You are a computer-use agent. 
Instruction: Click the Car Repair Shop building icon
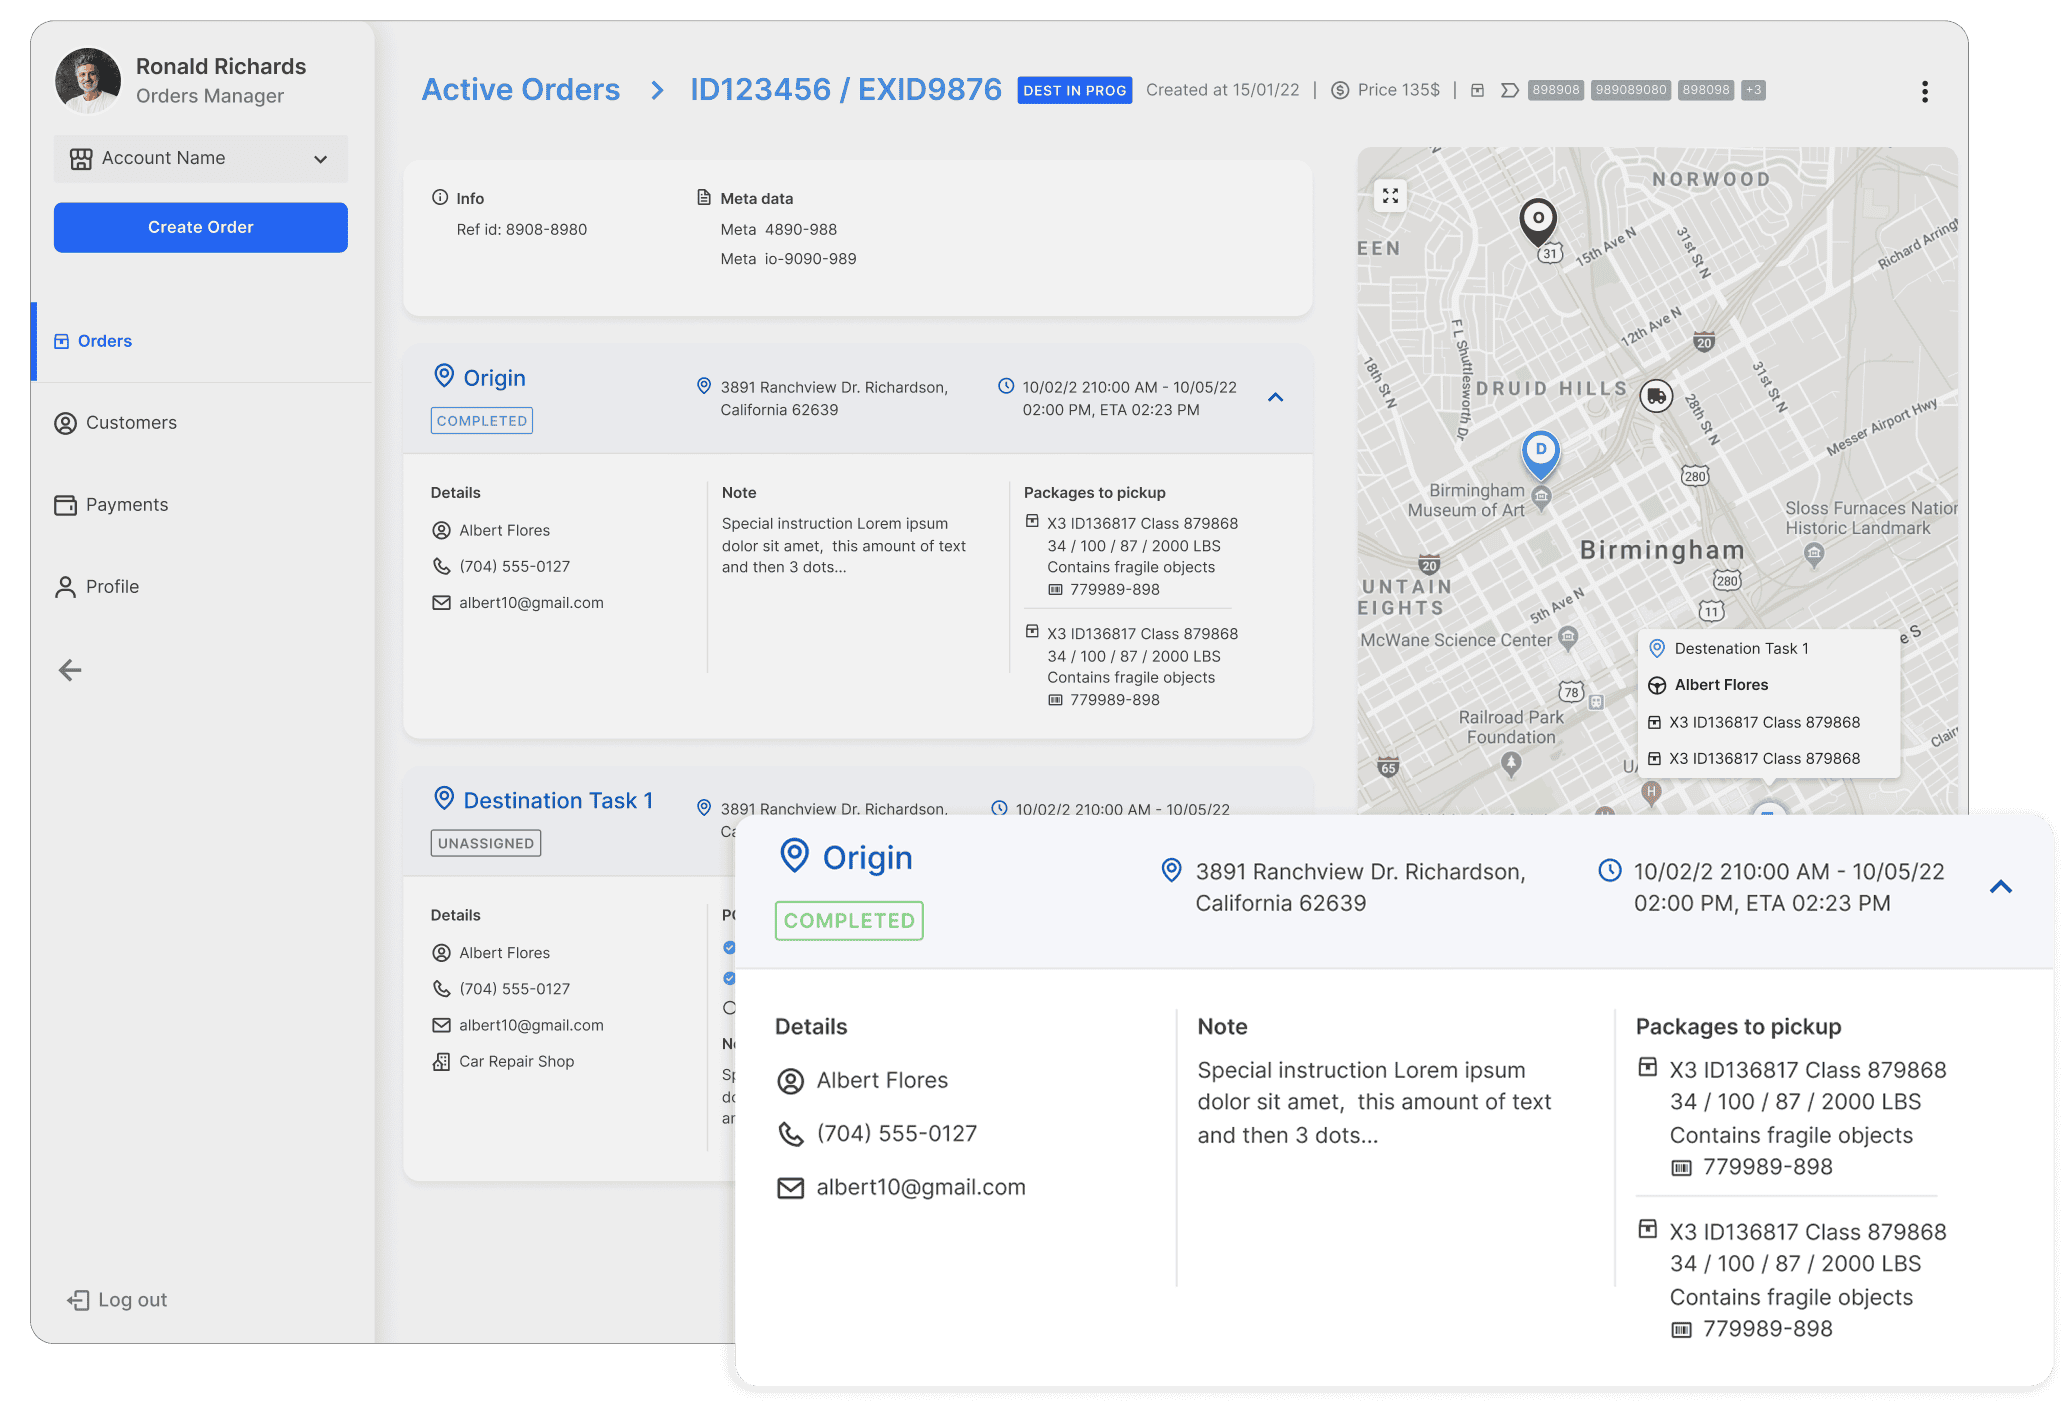coord(441,1061)
